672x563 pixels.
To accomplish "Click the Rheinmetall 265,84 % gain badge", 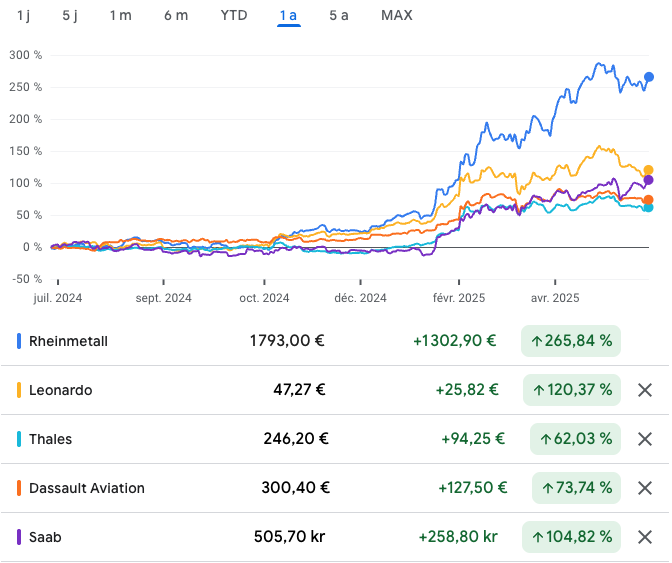I will pyautogui.click(x=571, y=341).
